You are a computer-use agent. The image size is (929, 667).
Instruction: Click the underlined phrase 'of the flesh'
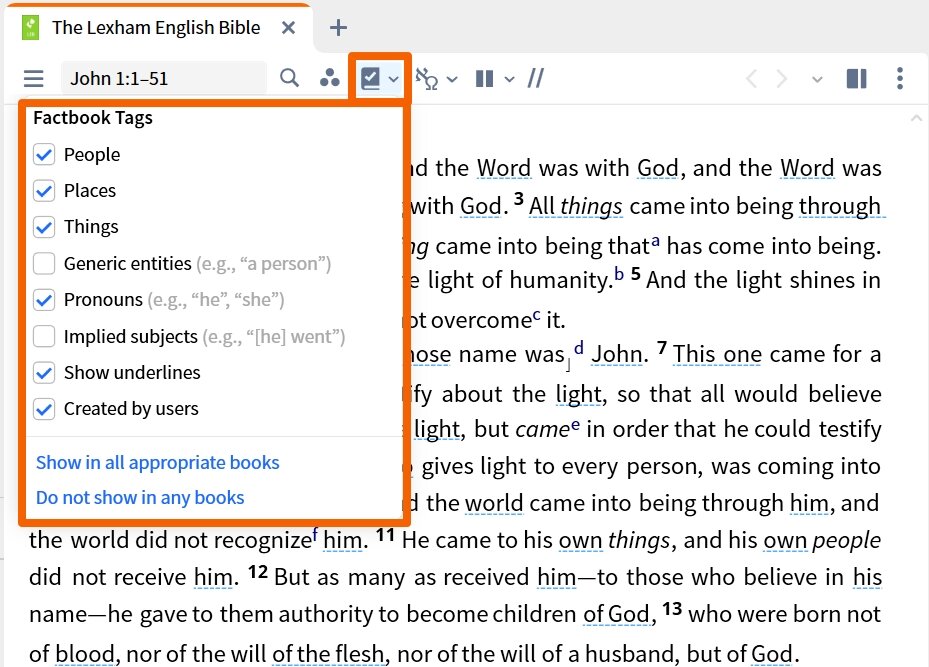(x=328, y=654)
